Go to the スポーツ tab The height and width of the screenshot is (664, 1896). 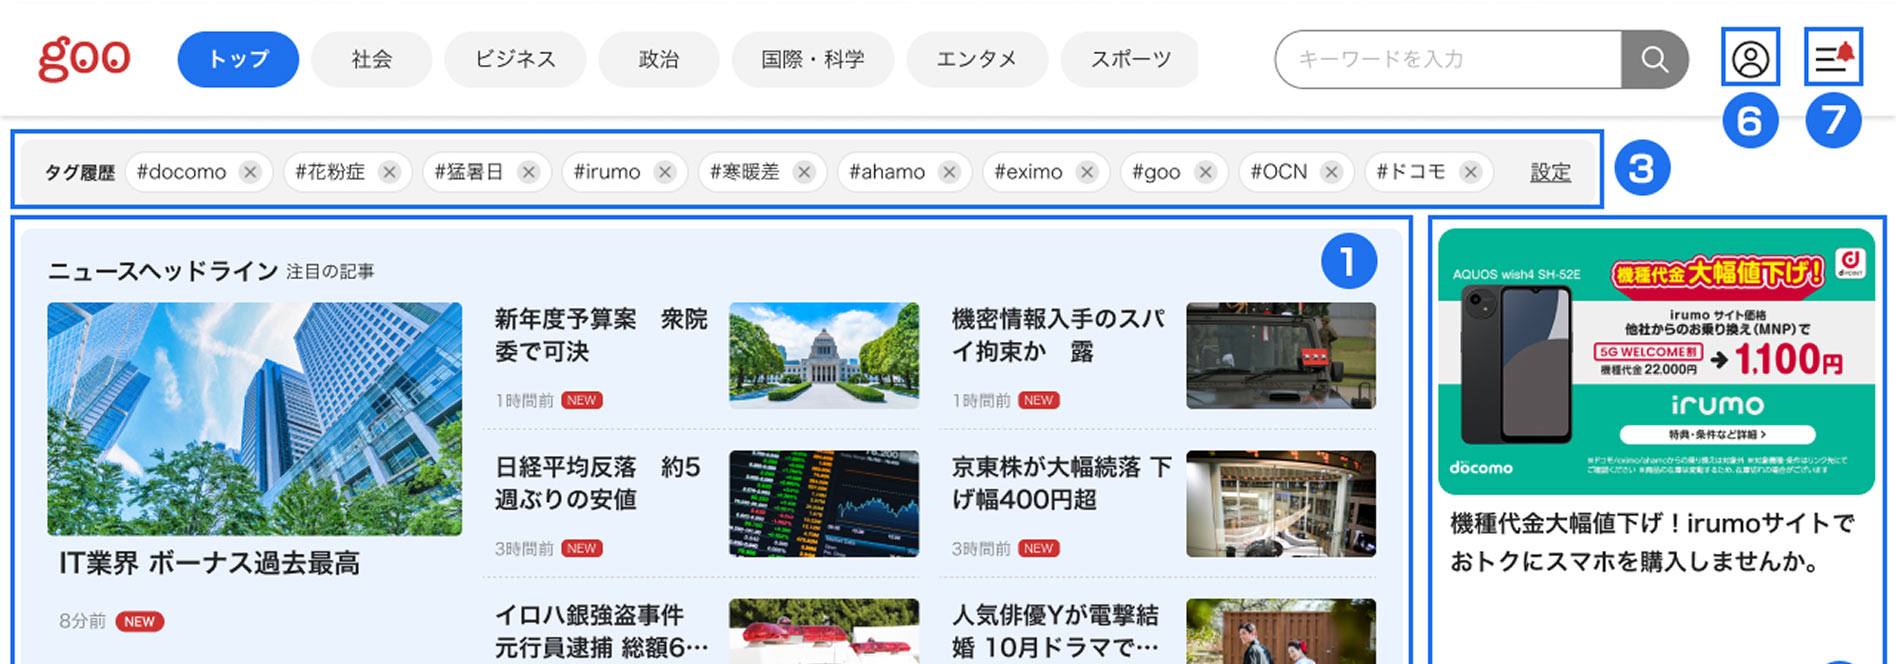tap(1130, 59)
